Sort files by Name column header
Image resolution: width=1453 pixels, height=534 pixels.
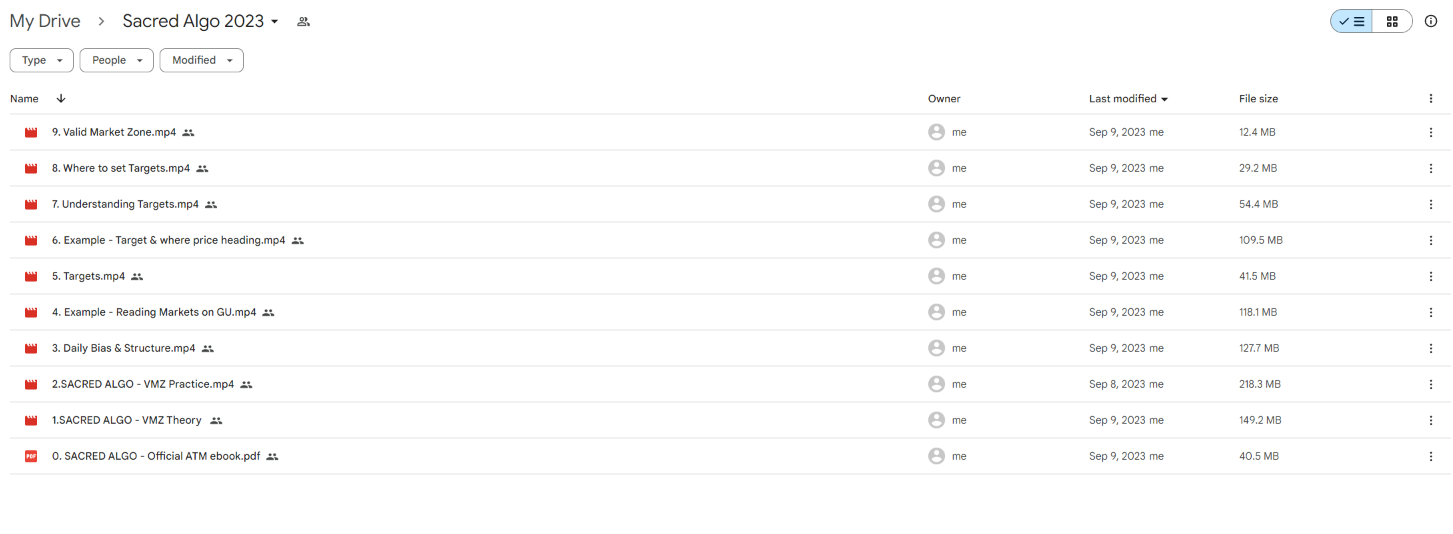24,99
